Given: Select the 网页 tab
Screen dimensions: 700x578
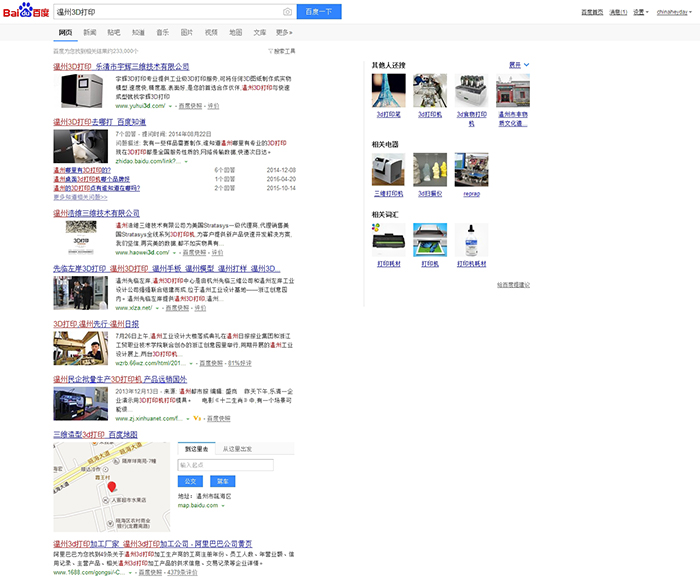Looking at the screenshot, I should (x=65, y=32).
